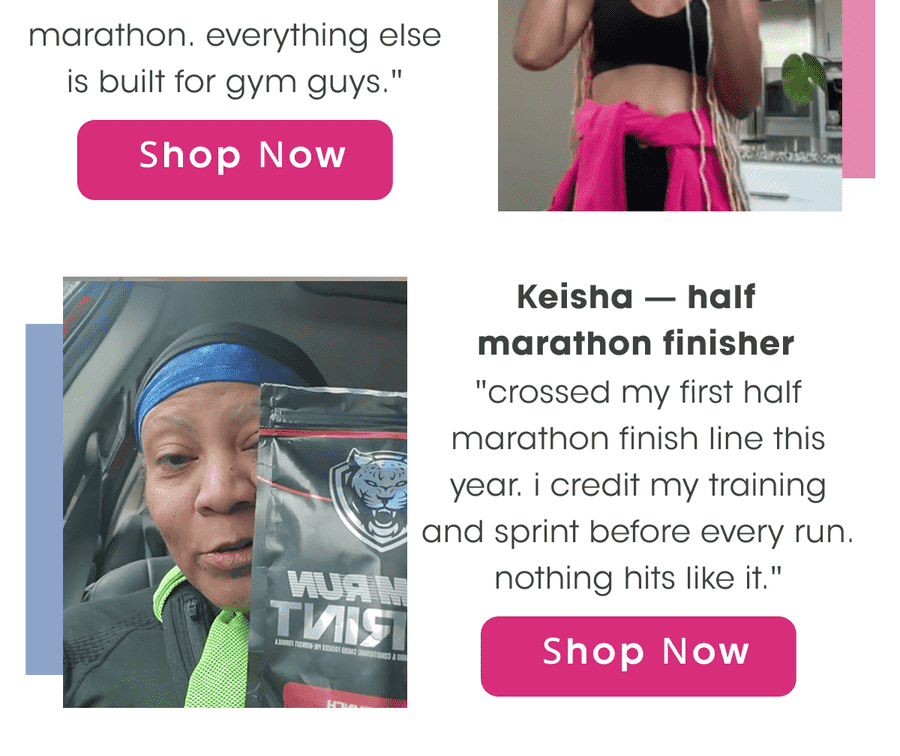The image size is (900, 756).
Task: Click the black sports top in top photo
Action: (x=647, y=36)
